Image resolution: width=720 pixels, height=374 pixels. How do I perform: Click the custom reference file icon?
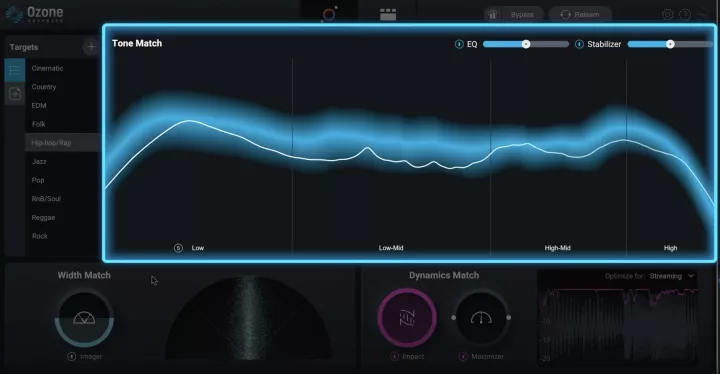pyautogui.click(x=15, y=94)
